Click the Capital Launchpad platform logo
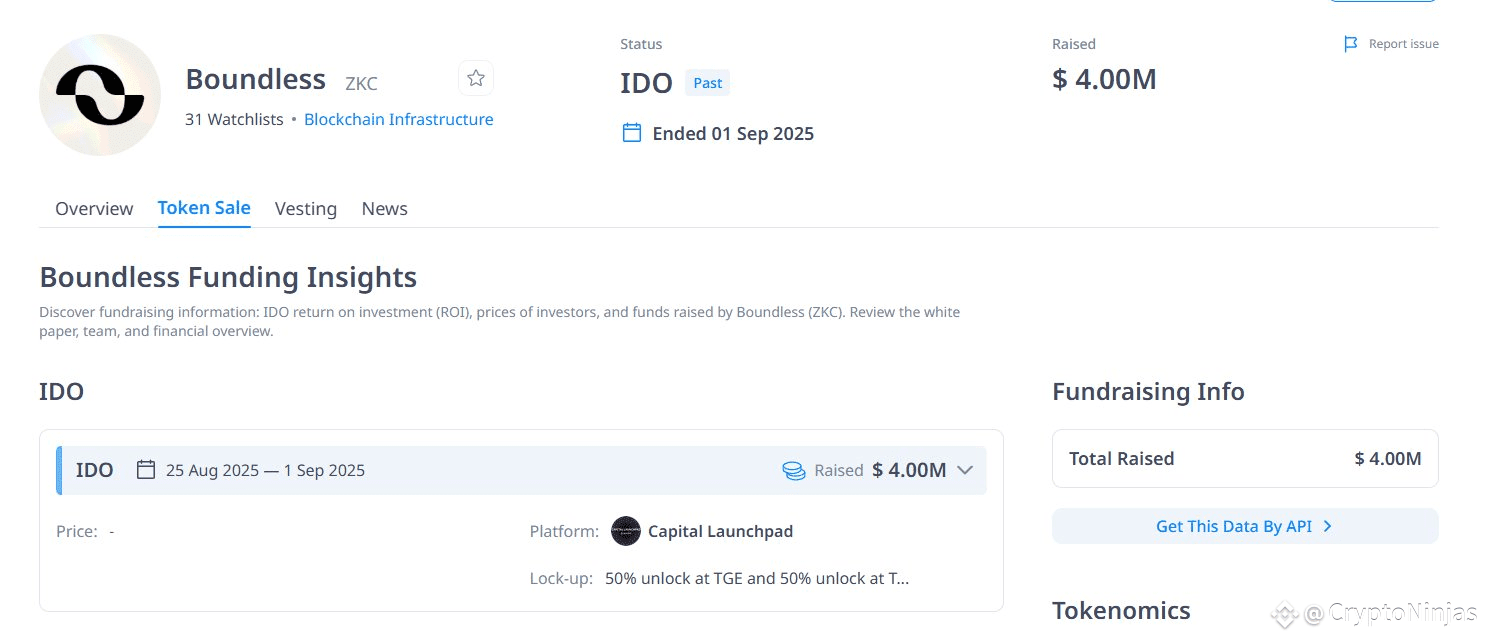1485x640 pixels. point(626,531)
